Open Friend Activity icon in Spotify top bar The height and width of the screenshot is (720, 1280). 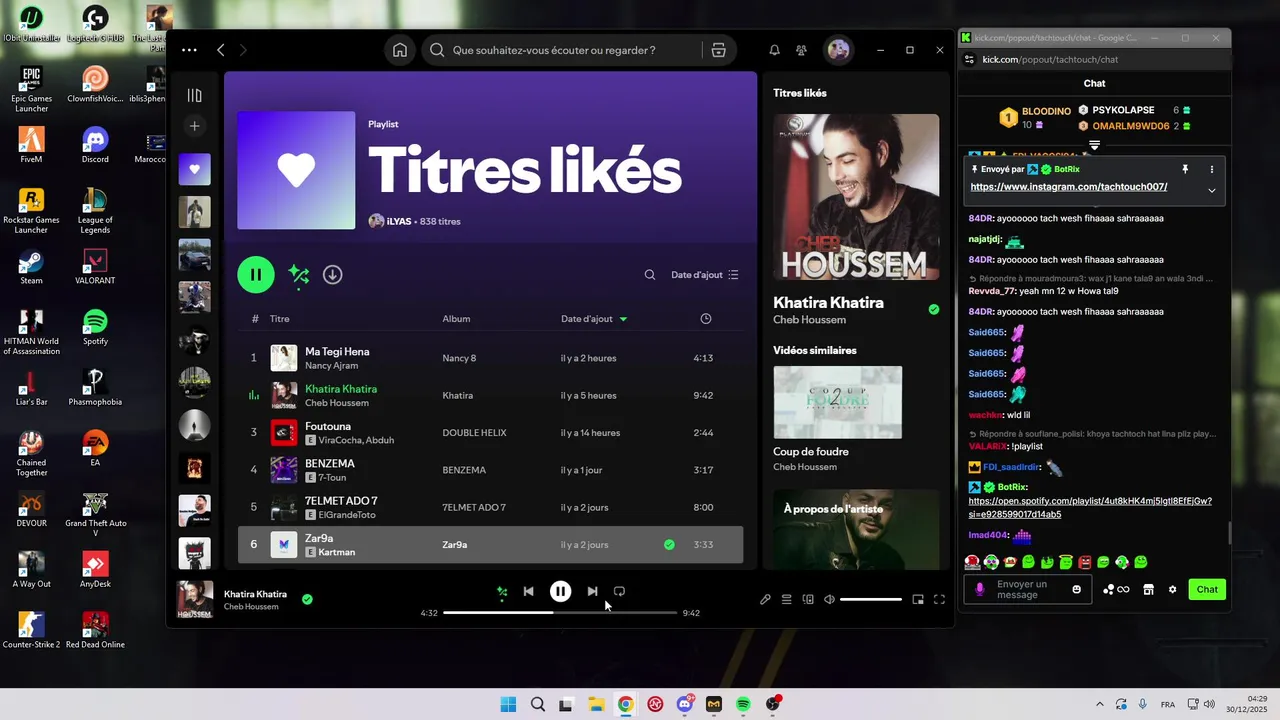pos(801,50)
